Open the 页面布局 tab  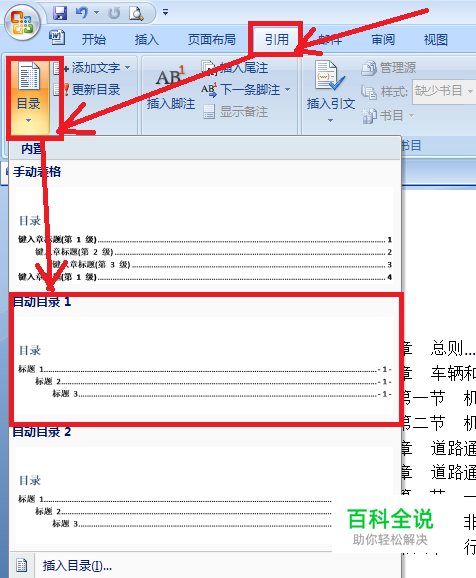tap(212, 39)
